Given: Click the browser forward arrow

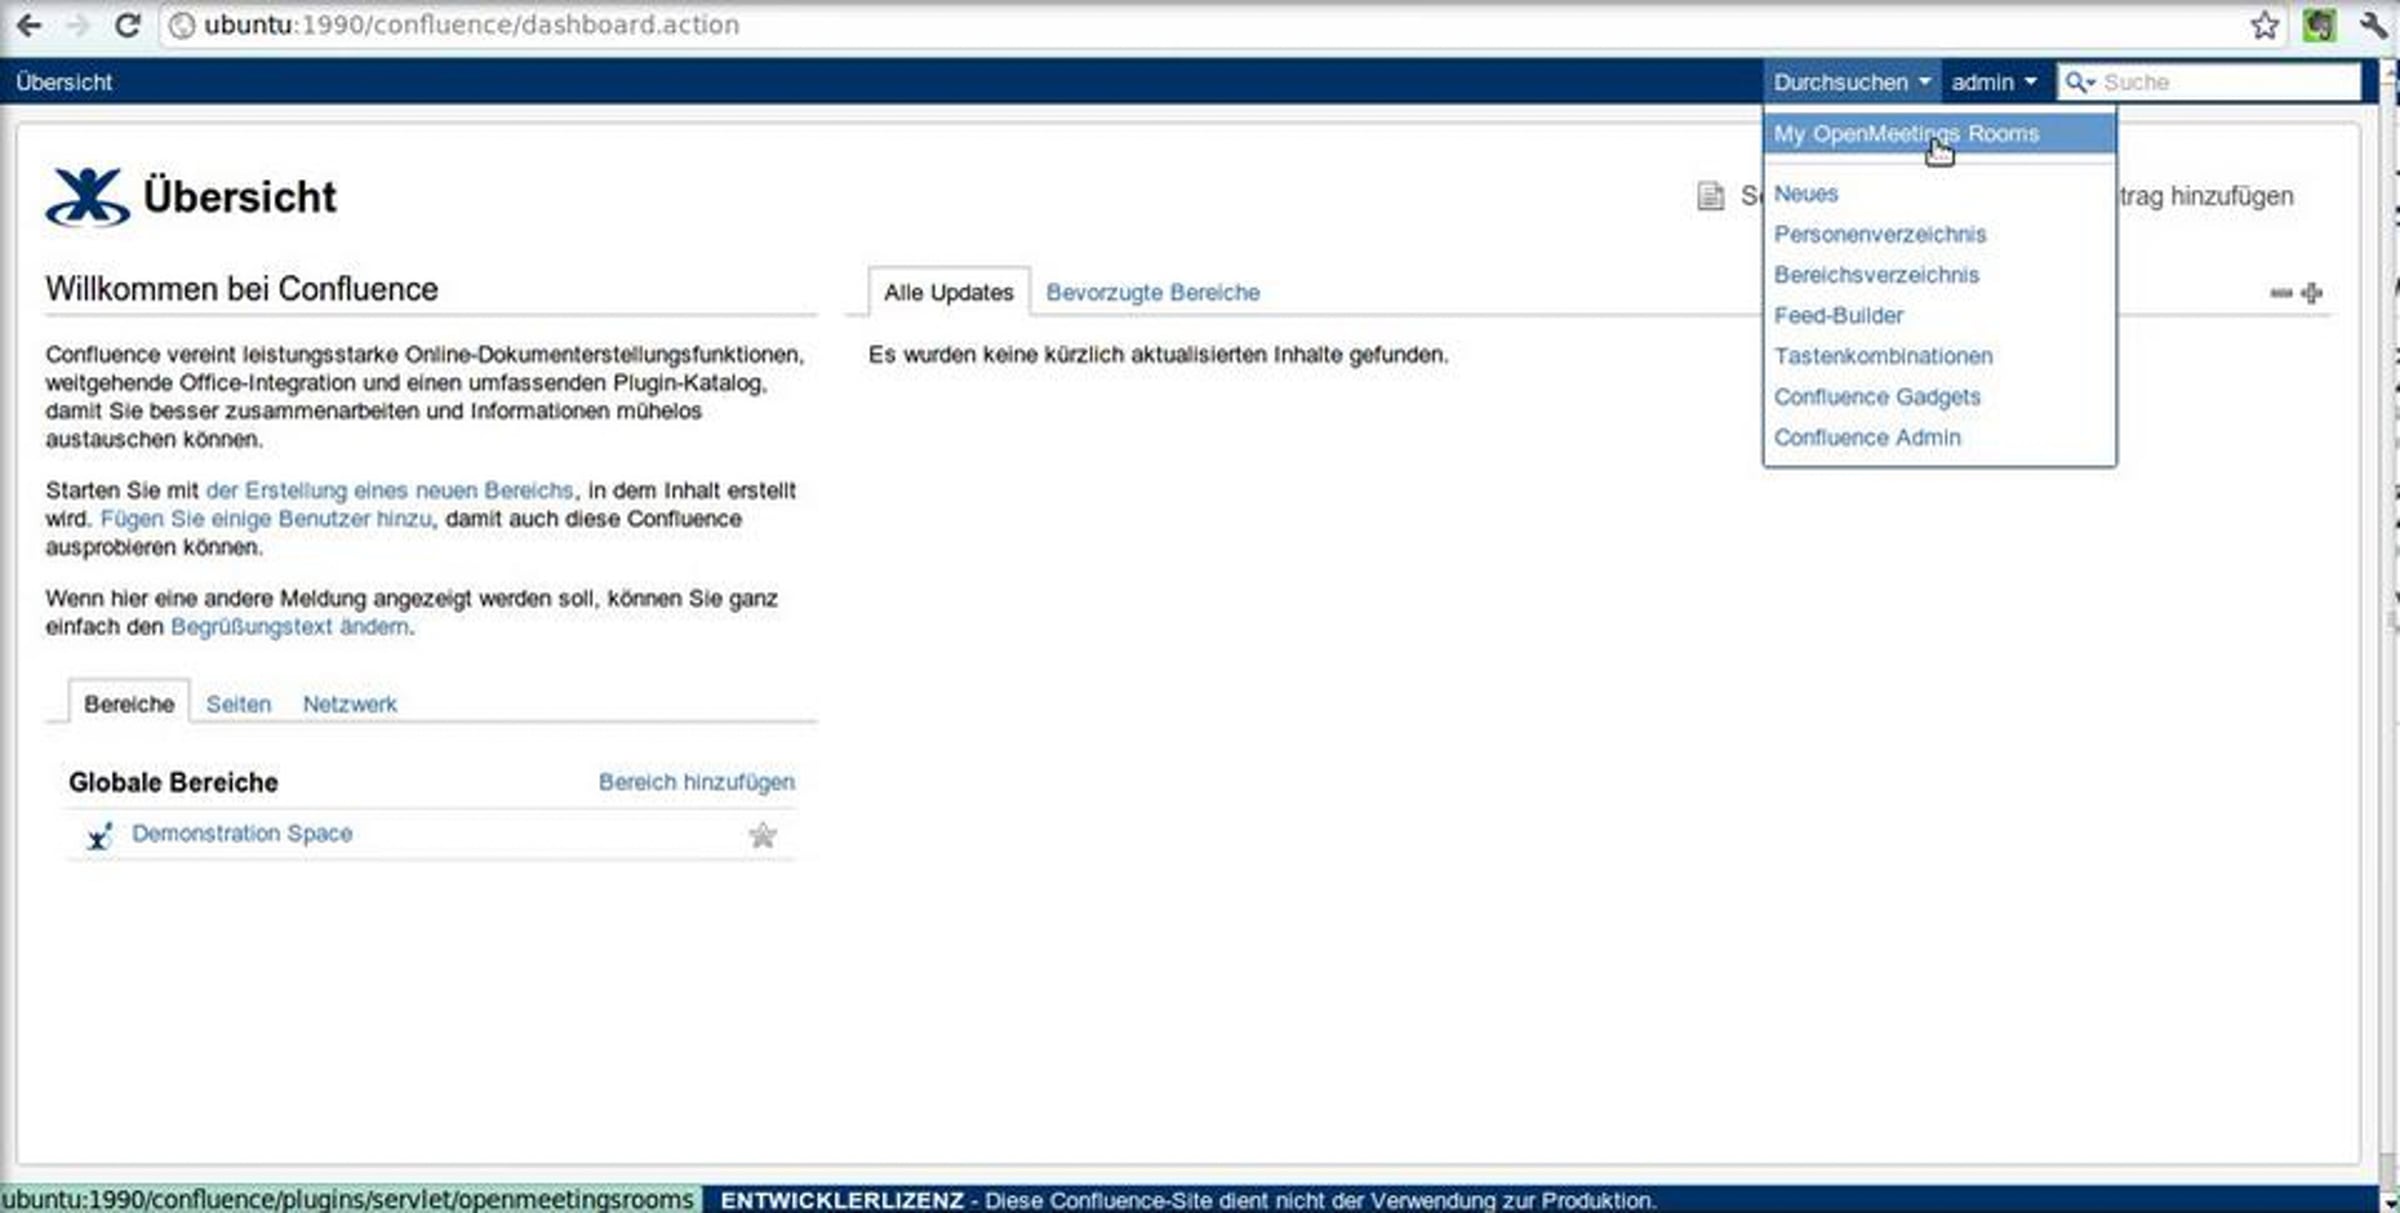Looking at the screenshot, I should click(77, 25).
